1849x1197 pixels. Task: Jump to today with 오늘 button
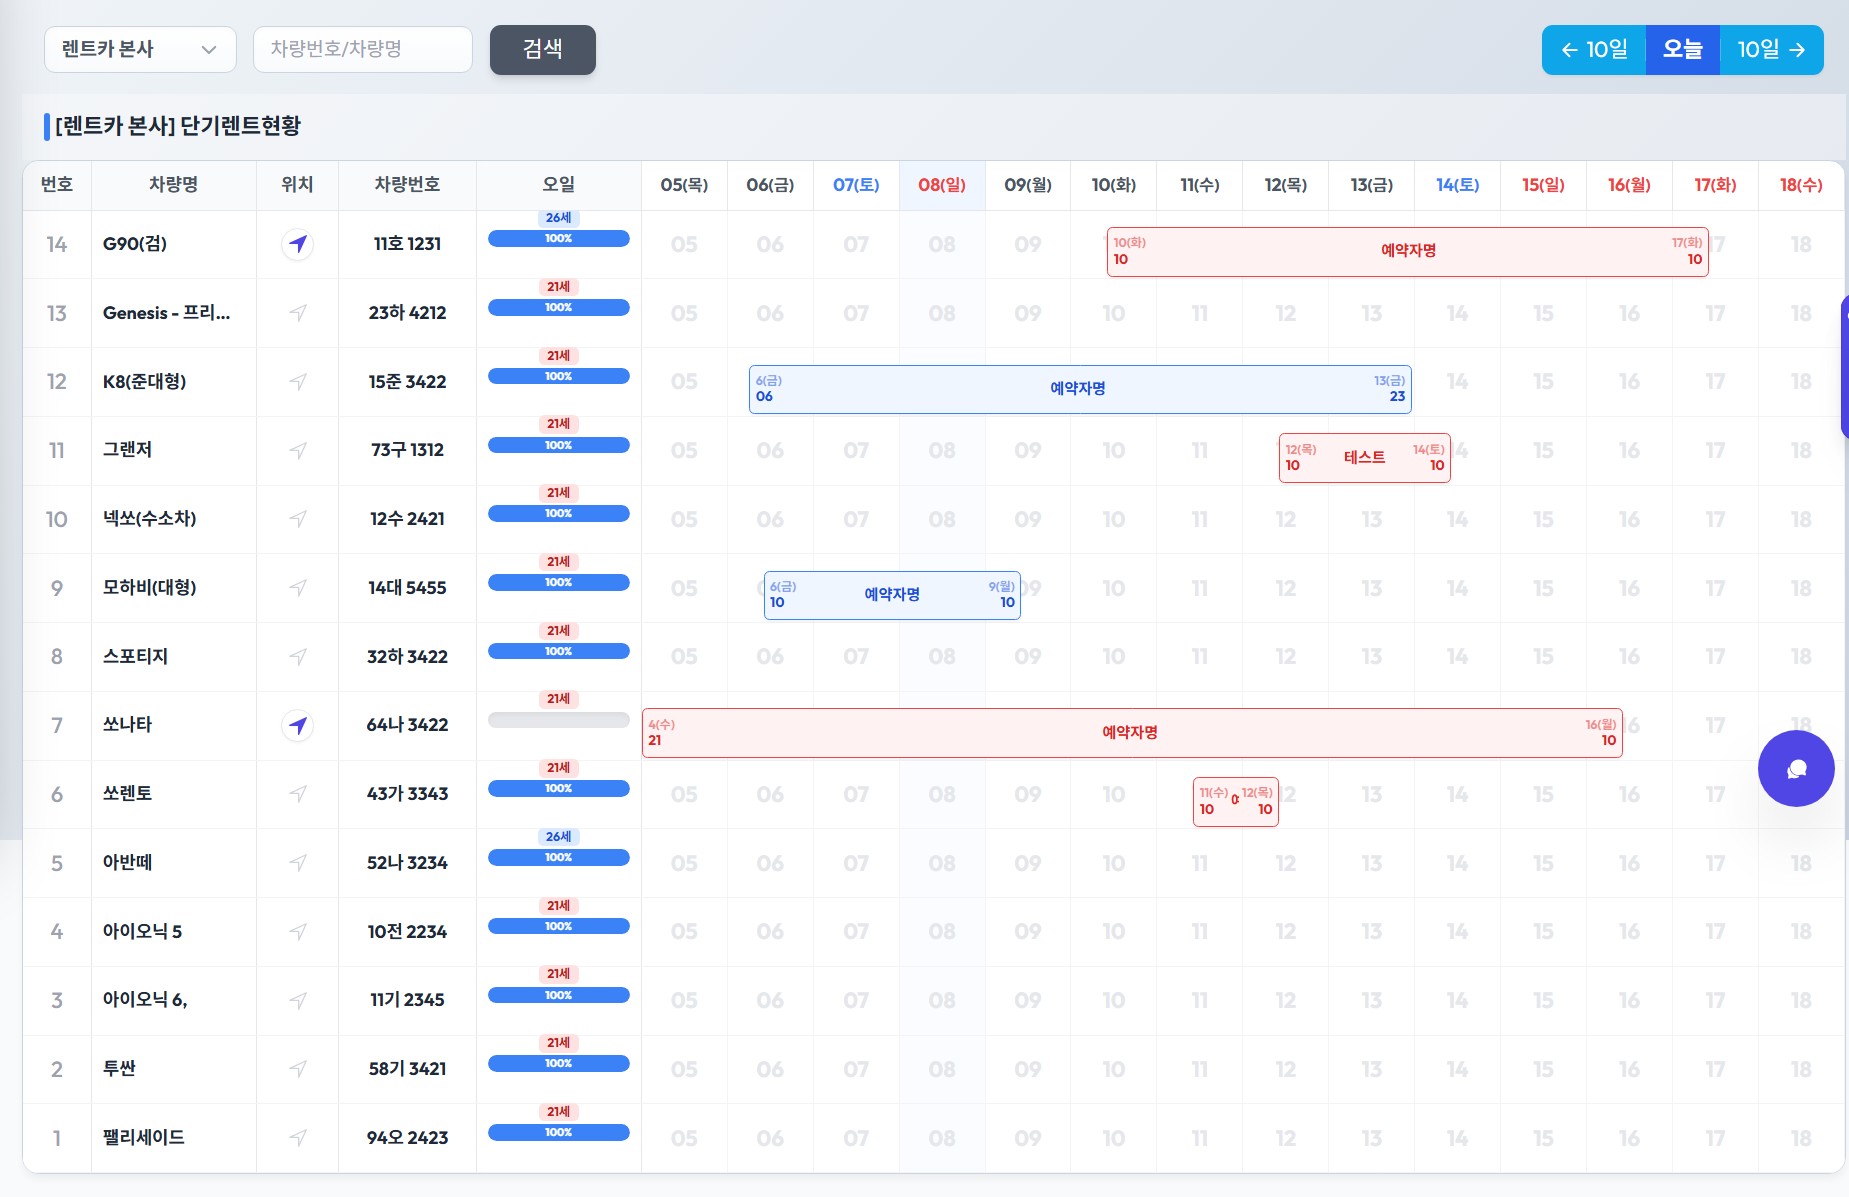point(1682,50)
